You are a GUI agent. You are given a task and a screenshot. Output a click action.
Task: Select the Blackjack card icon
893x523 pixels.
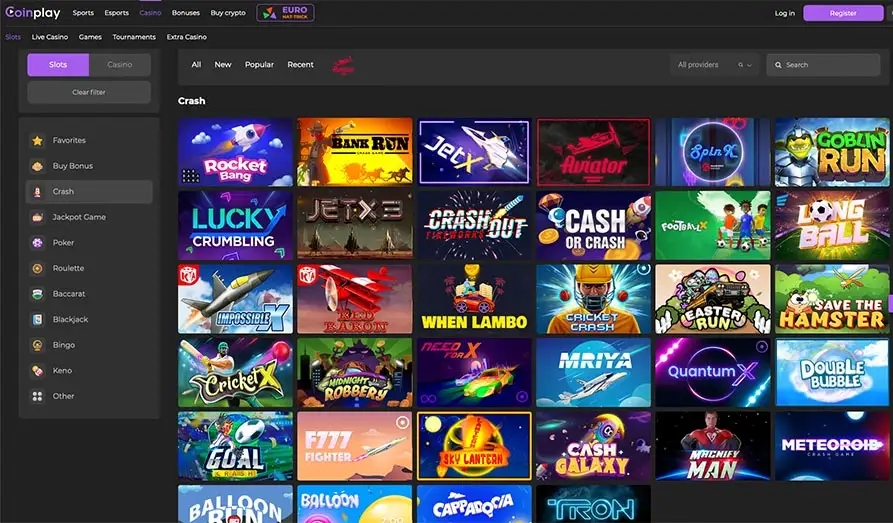[37, 319]
